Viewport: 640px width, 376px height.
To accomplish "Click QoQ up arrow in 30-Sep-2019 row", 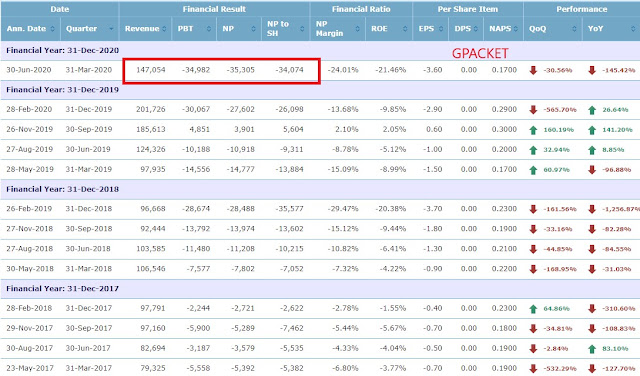I will coord(533,130).
